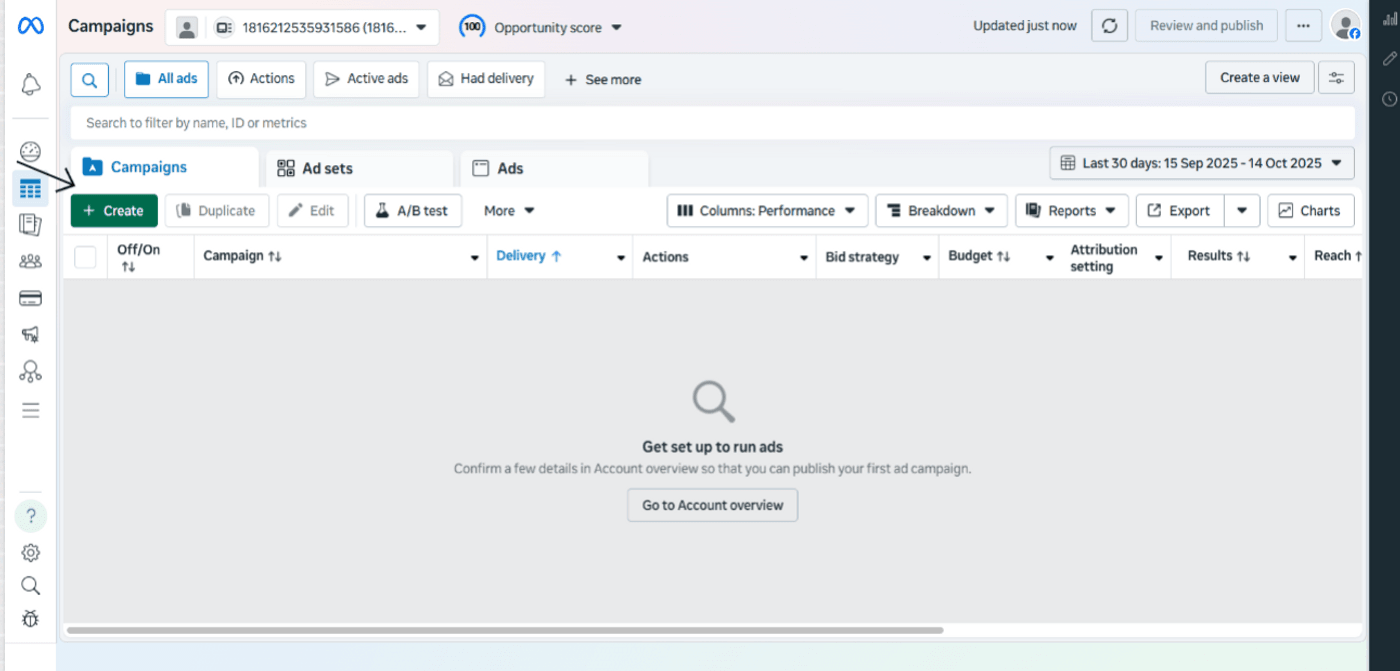
Task: Expand the Opportunity score dropdown
Action: point(541,27)
